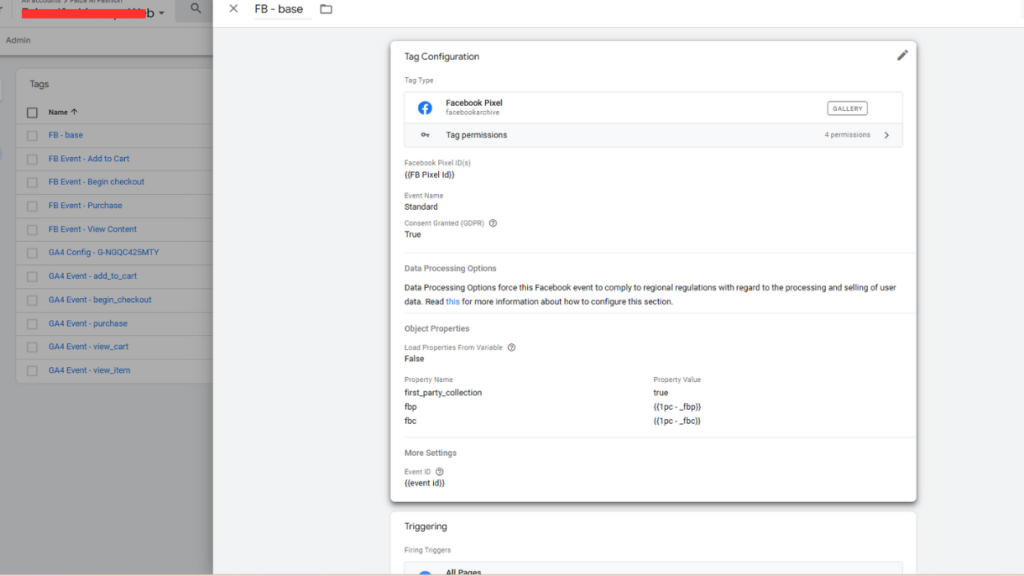
Task: Check the GA4 Event - purchase checkbox
Action: [x=32, y=324]
